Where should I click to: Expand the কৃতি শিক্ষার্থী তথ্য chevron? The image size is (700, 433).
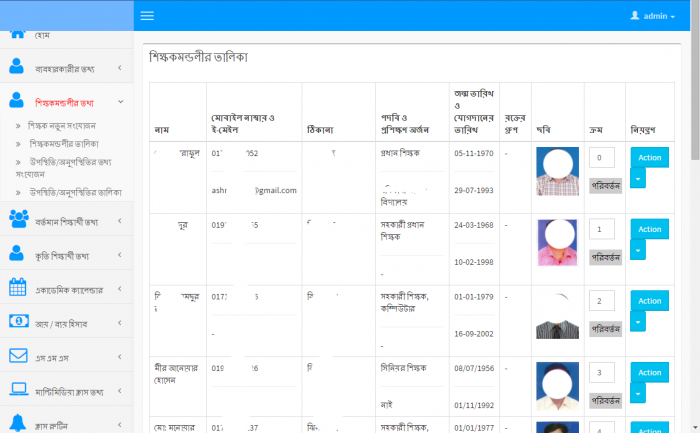(x=120, y=255)
